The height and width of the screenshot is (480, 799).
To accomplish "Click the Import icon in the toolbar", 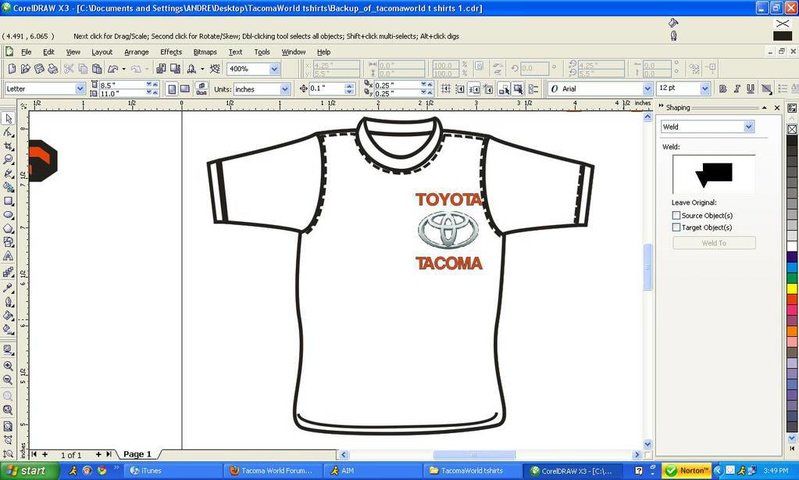I will (161, 68).
